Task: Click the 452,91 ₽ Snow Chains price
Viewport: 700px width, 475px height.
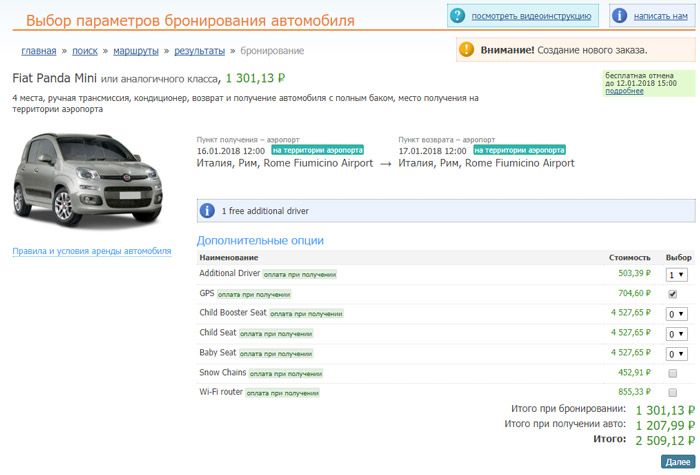Action: (x=634, y=372)
